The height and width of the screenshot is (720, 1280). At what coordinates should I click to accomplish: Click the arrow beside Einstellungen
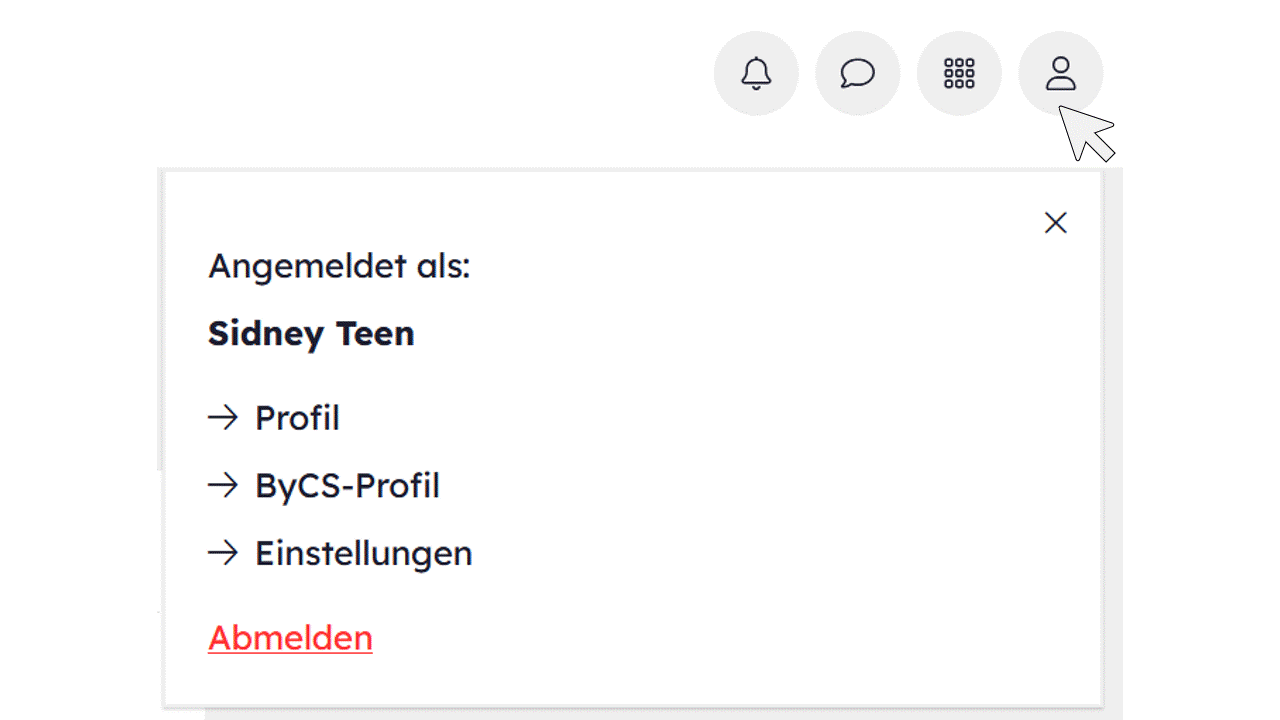pos(222,553)
